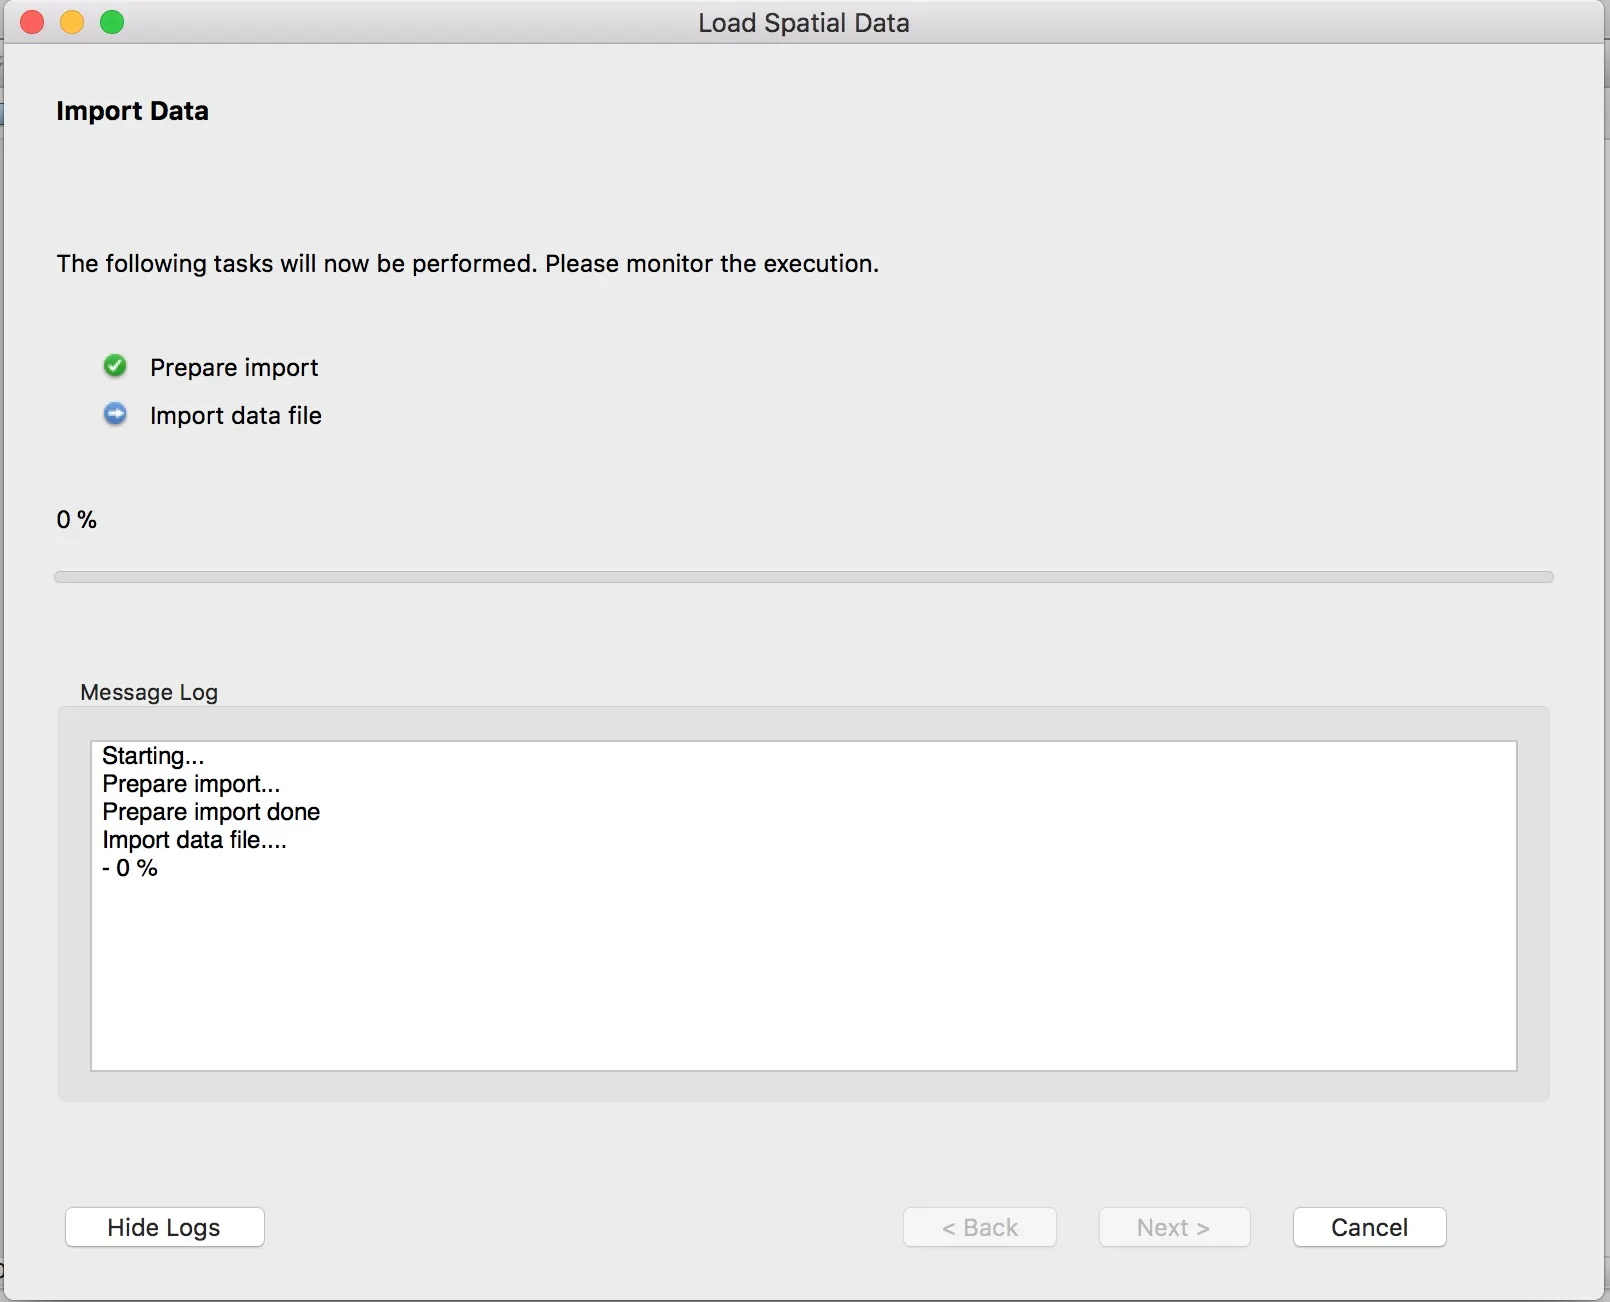Click the 'Import data file....' log line
The height and width of the screenshot is (1302, 1610).
coord(194,840)
